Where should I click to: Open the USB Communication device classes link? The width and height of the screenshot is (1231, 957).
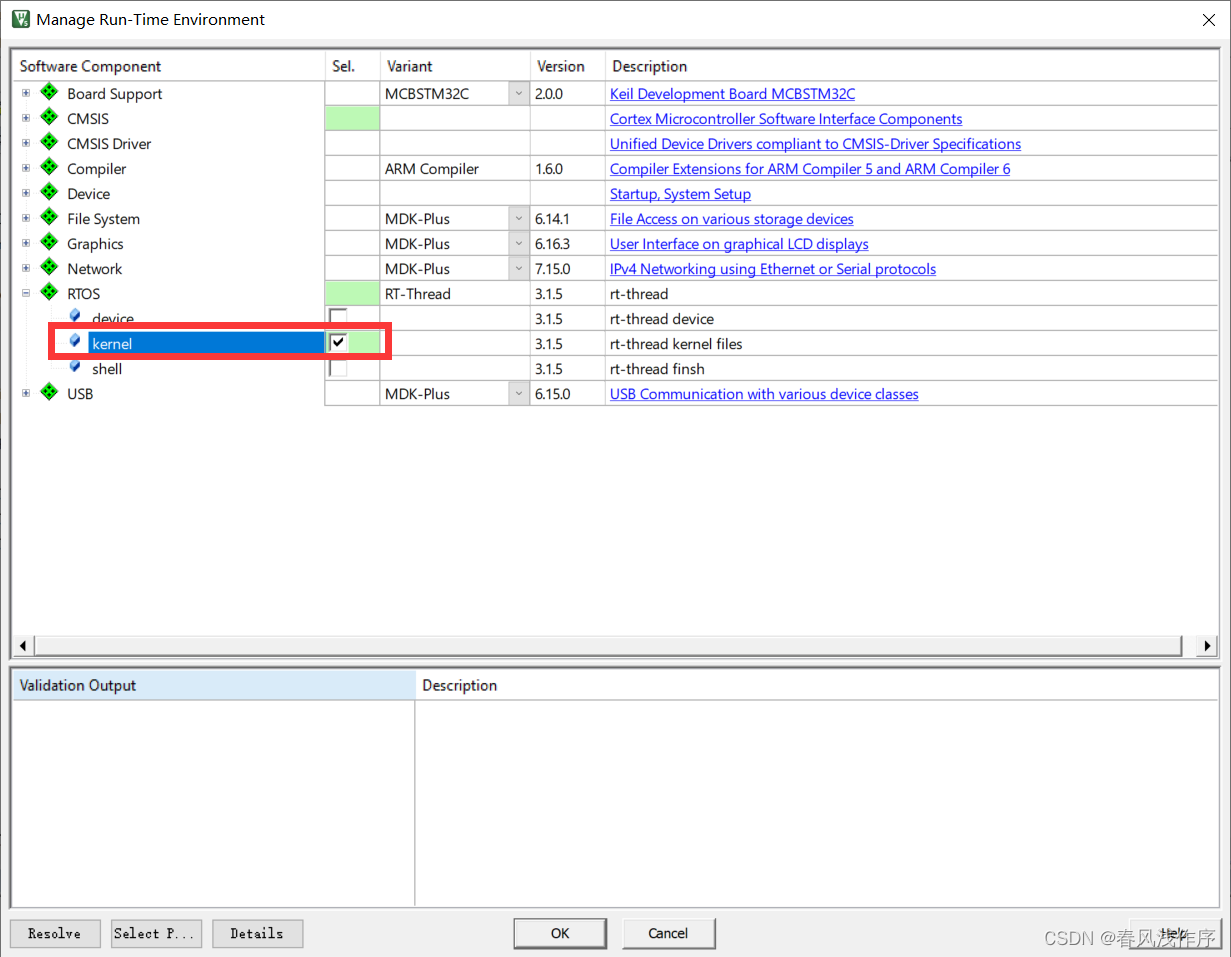(x=764, y=394)
